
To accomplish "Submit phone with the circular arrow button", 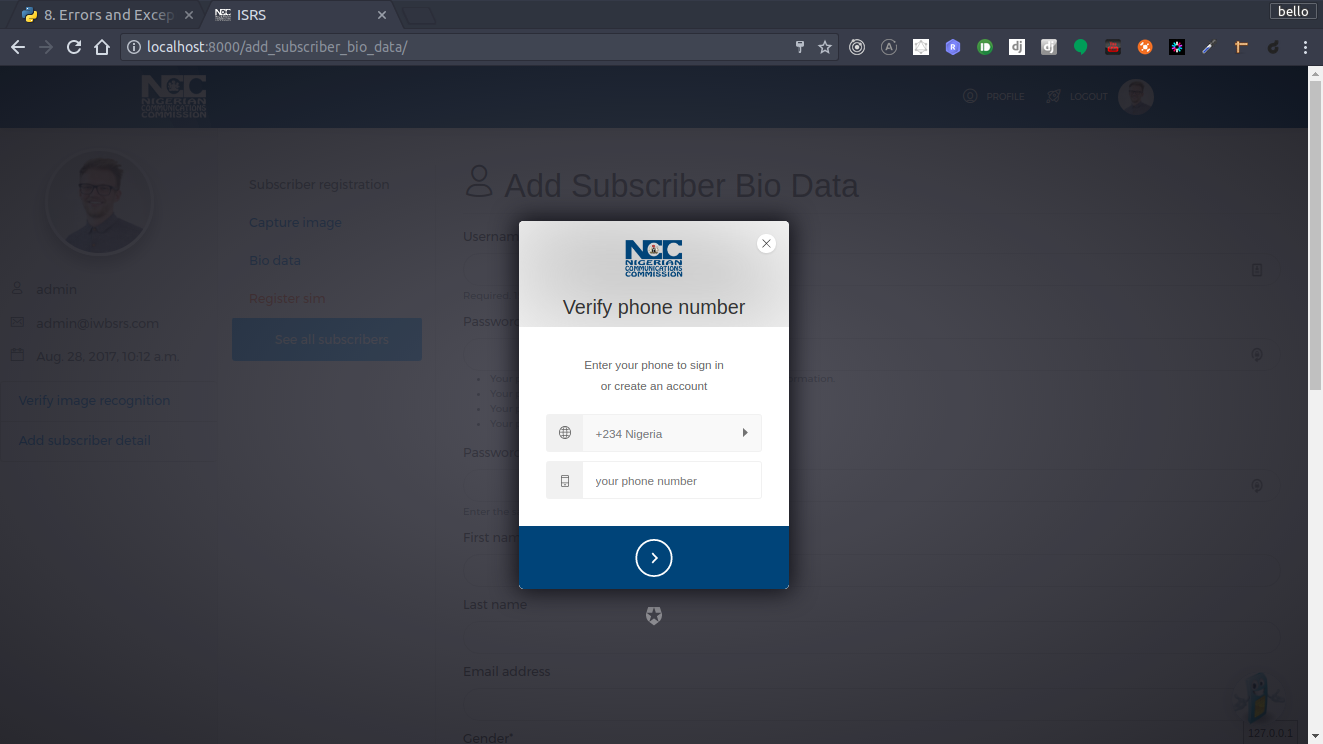I will coord(654,558).
